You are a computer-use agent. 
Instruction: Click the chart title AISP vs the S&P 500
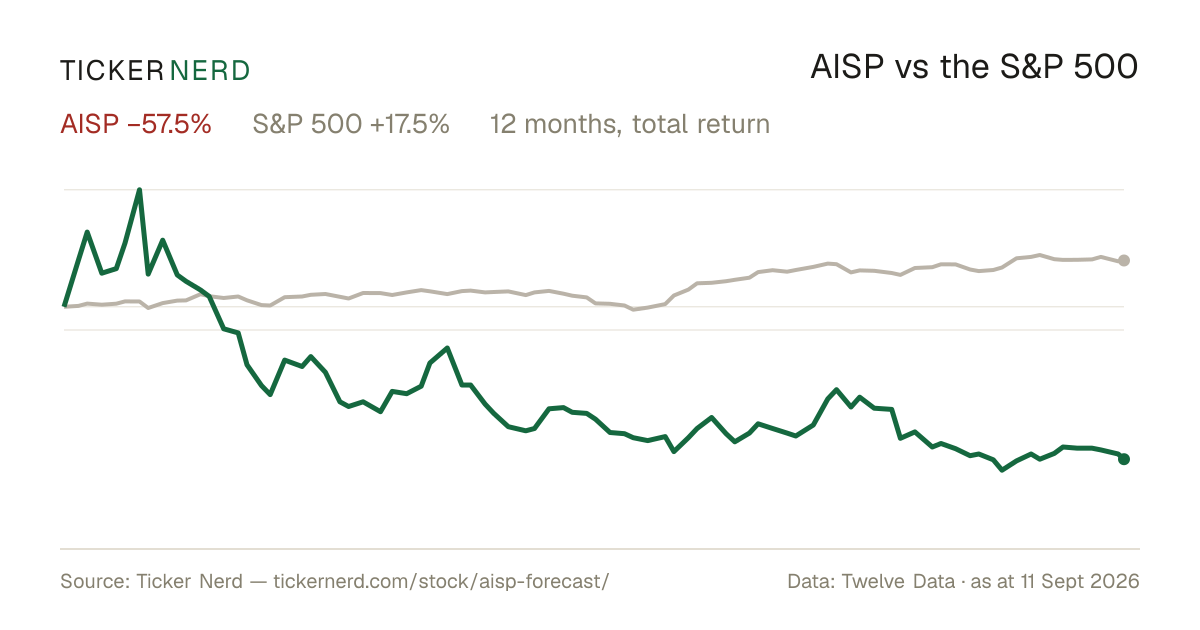coord(974,68)
